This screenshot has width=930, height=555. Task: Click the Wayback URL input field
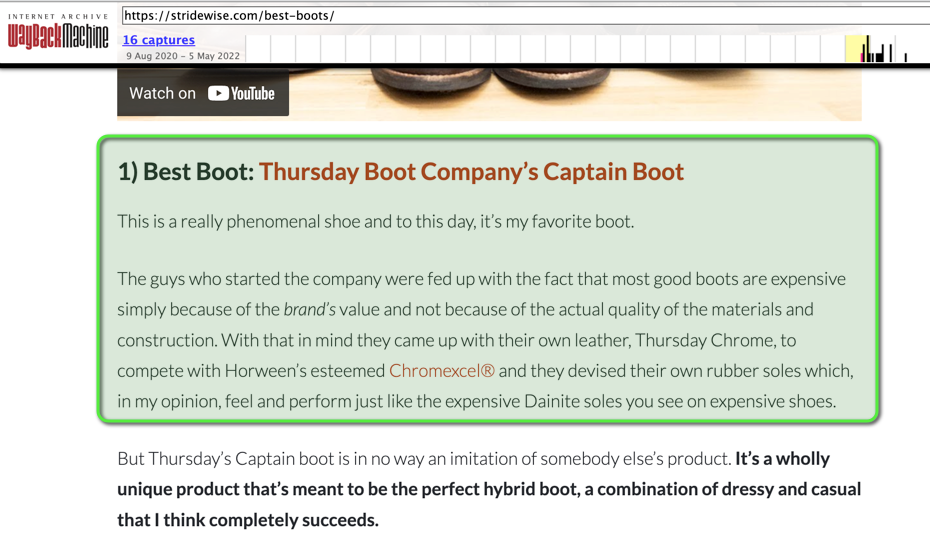coord(525,15)
